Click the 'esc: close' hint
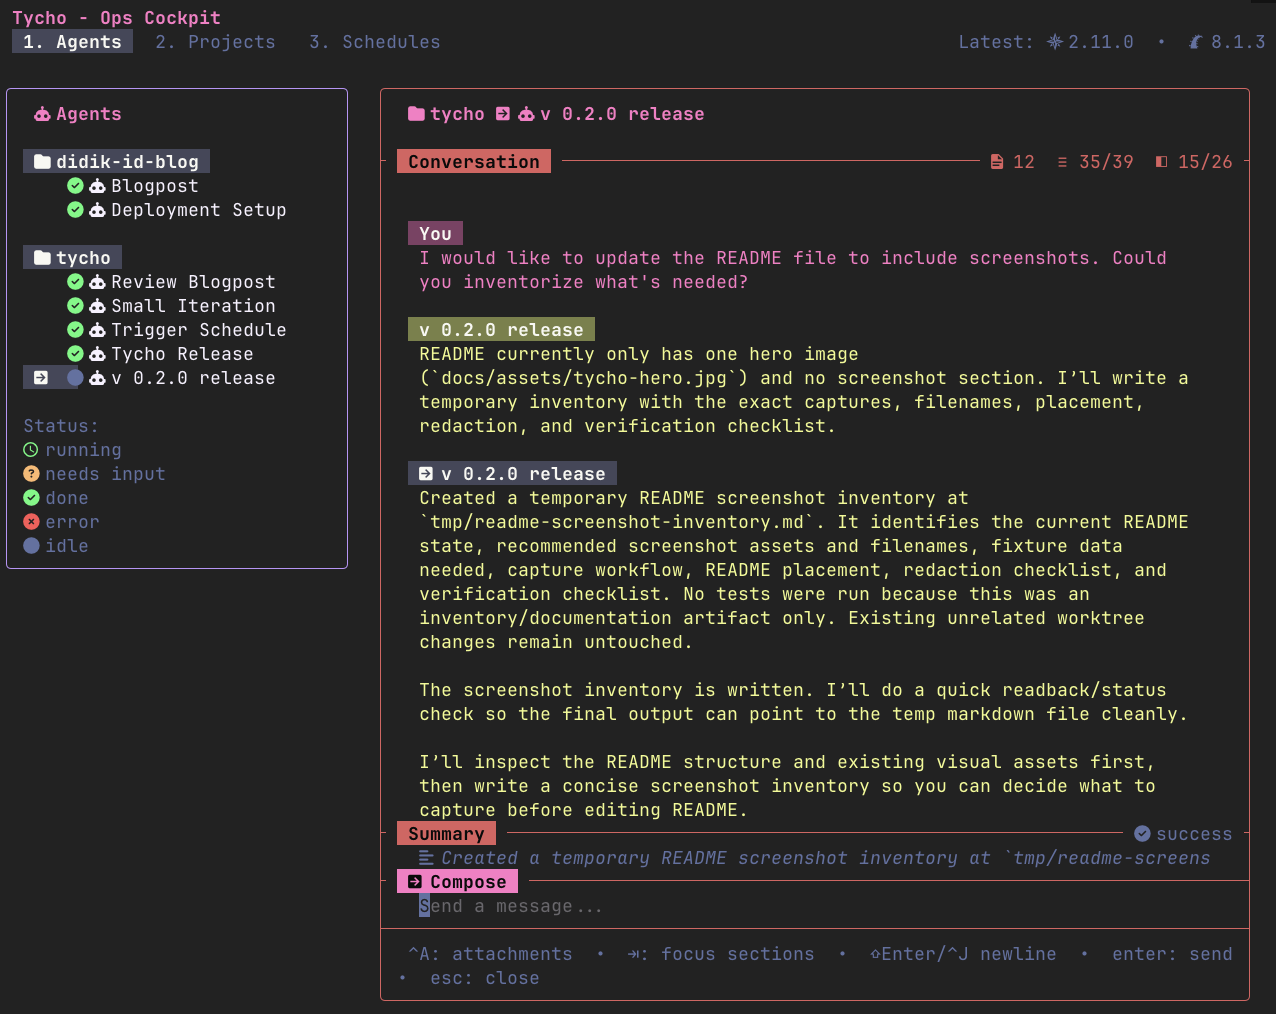The width and height of the screenshot is (1276, 1014). pyautogui.click(x=485, y=978)
